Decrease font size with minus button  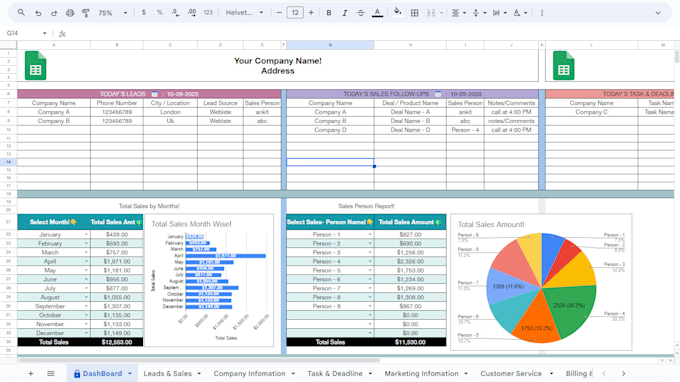pyautogui.click(x=279, y=13)
